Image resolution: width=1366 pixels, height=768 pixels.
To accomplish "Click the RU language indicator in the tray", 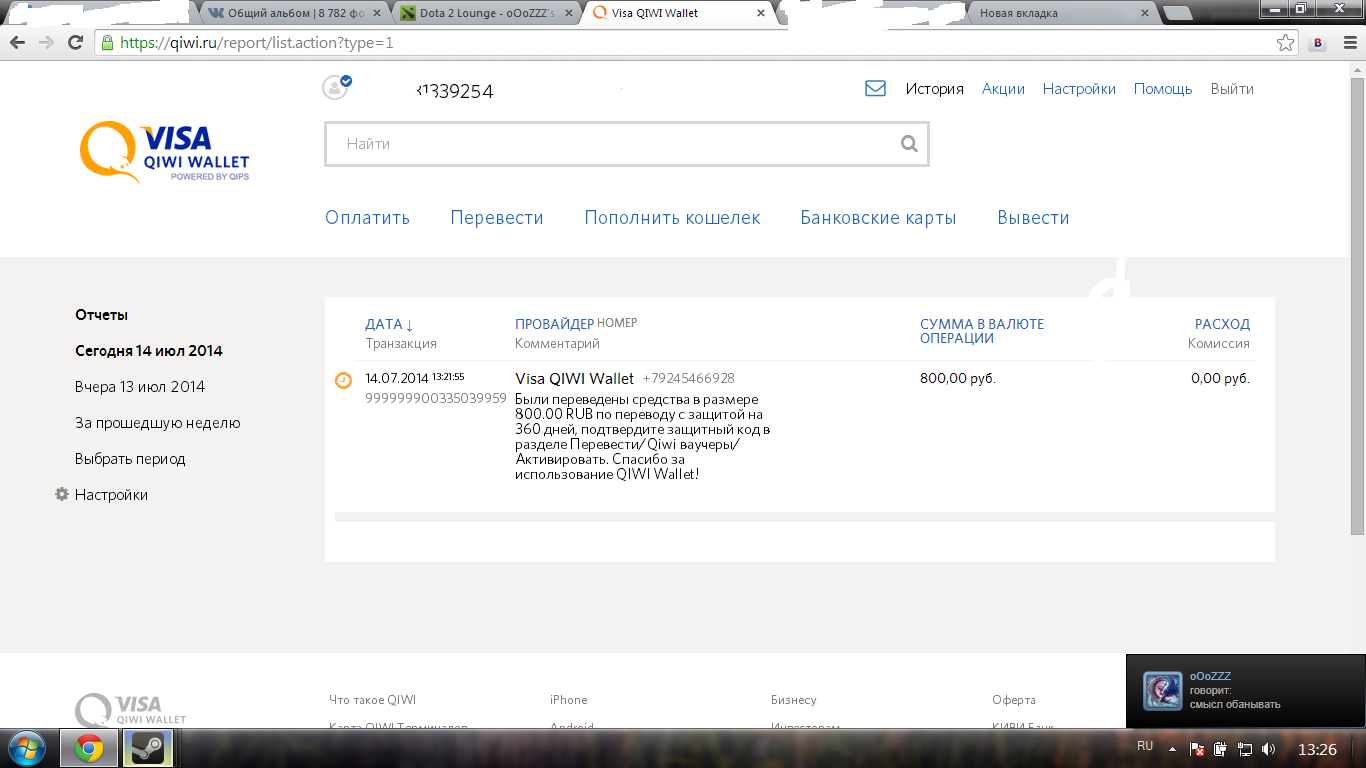I will point(1145,747).
